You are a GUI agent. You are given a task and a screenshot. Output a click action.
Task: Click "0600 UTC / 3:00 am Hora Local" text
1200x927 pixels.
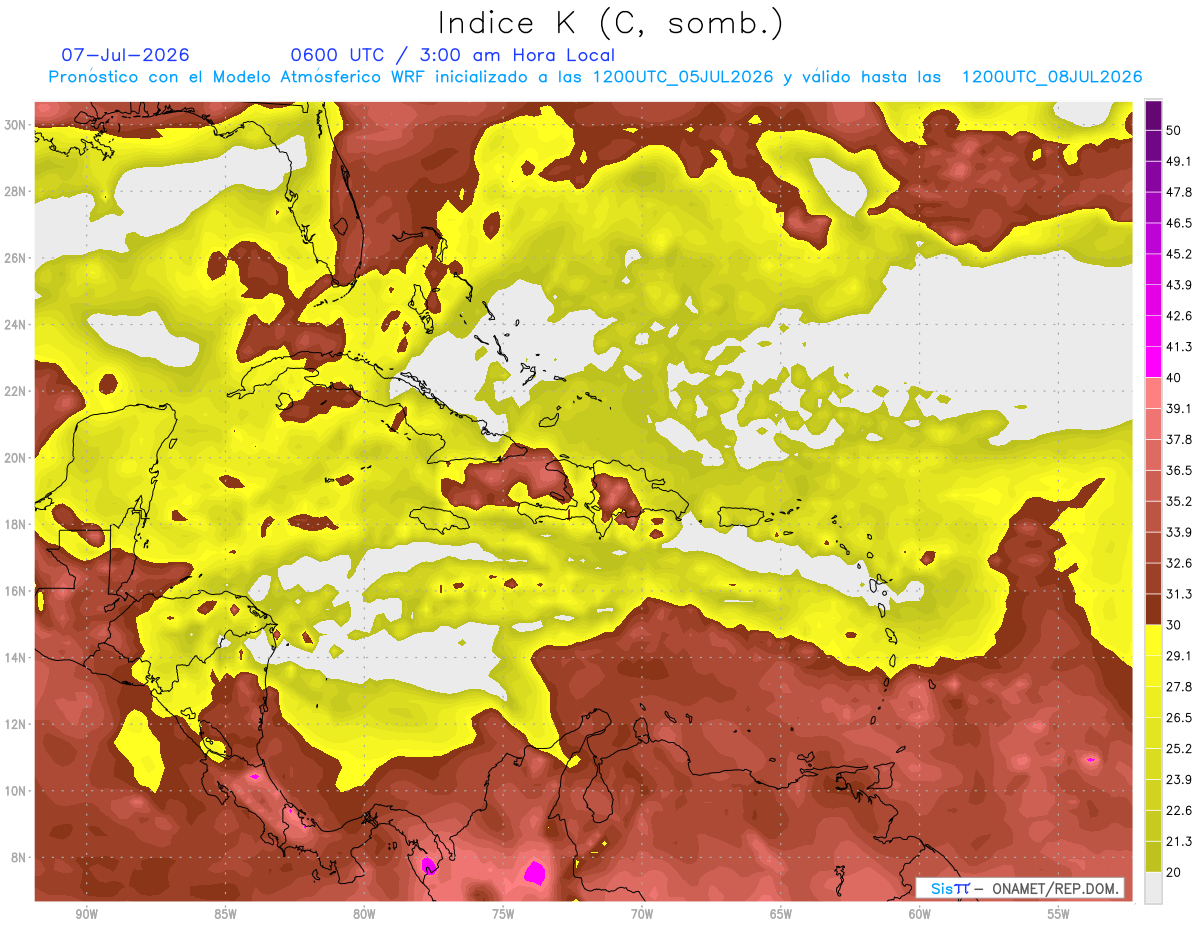tap(453, 55)
